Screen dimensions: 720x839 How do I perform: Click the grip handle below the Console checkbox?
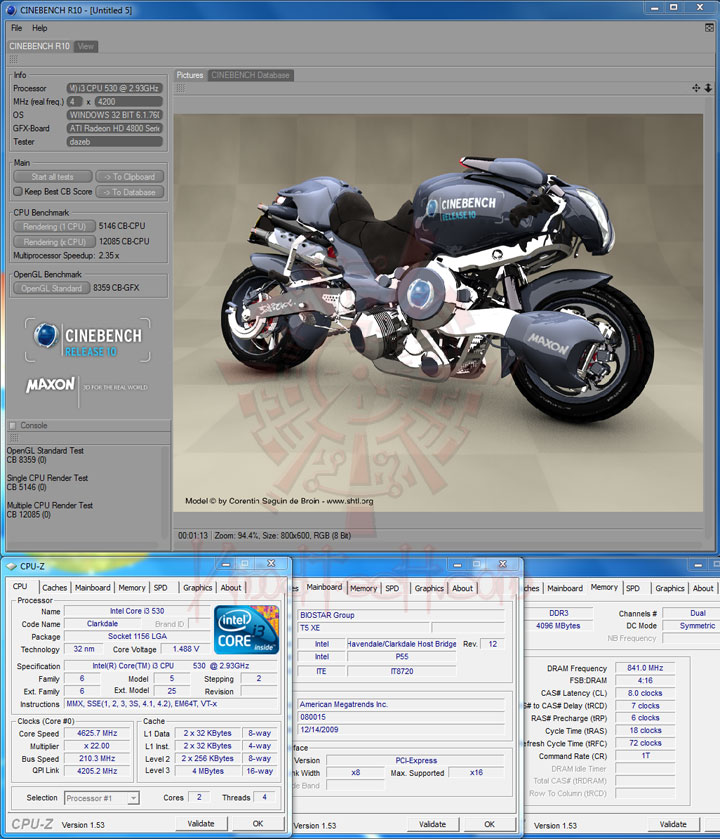coord(14,438)
